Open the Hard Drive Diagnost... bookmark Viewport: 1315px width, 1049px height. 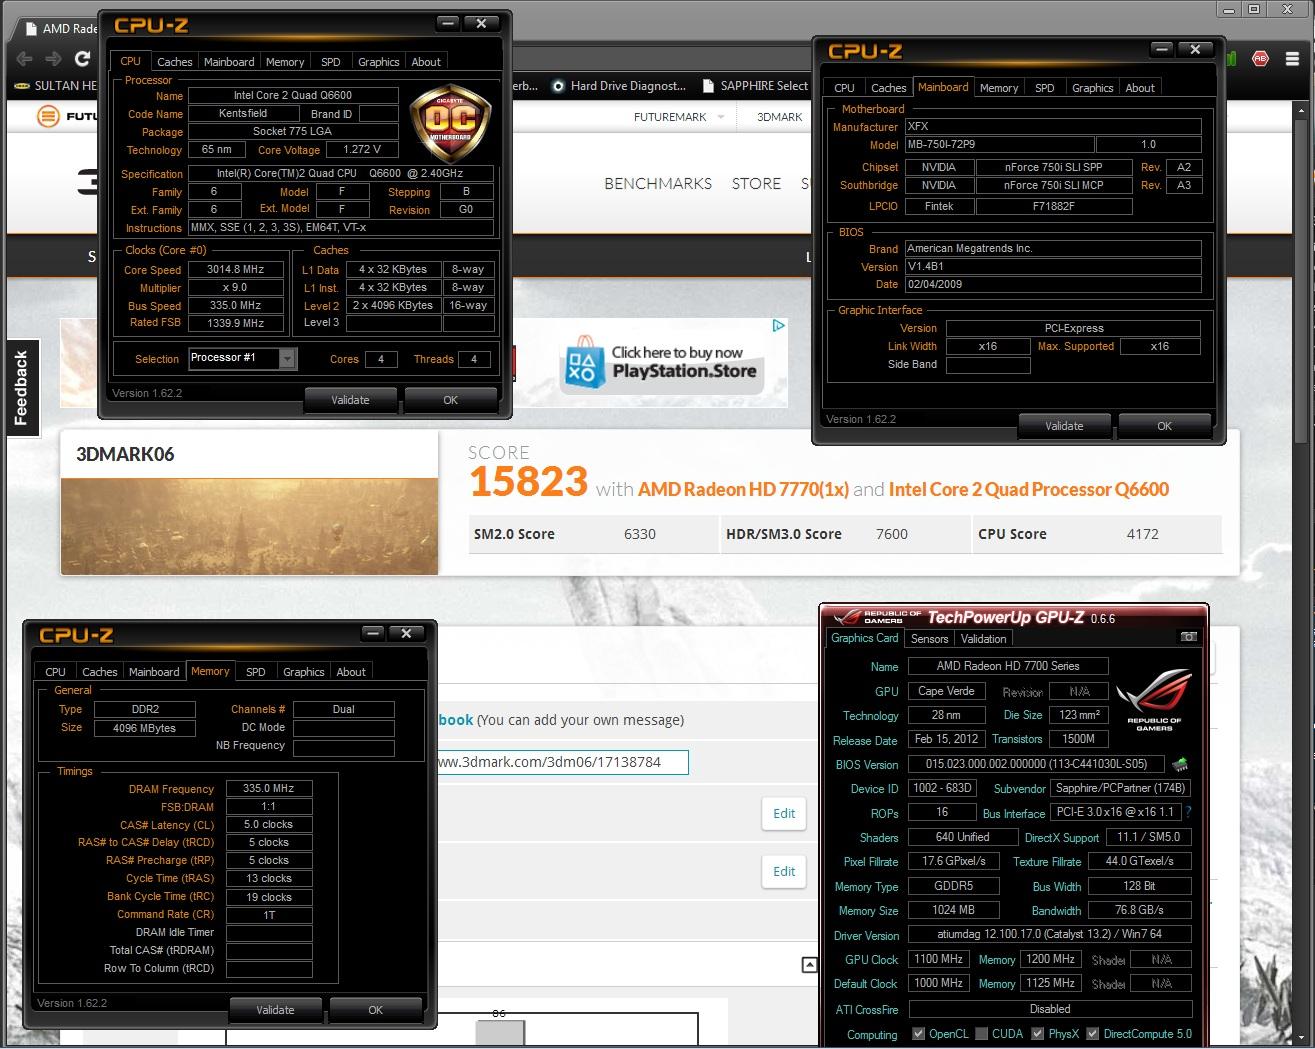pyautogui.click(x=619, y=86)
